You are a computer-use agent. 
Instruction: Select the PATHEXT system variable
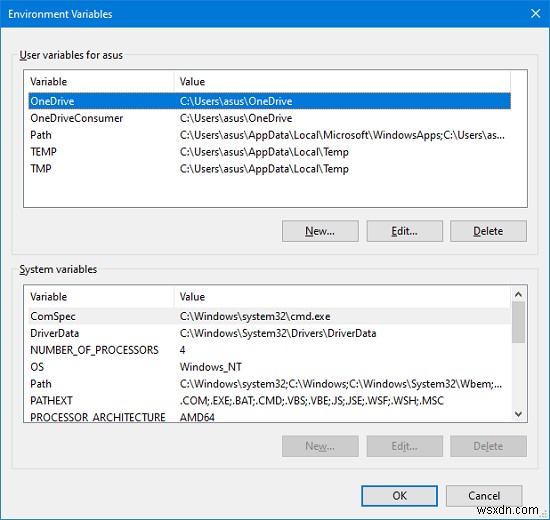[269, 400]
